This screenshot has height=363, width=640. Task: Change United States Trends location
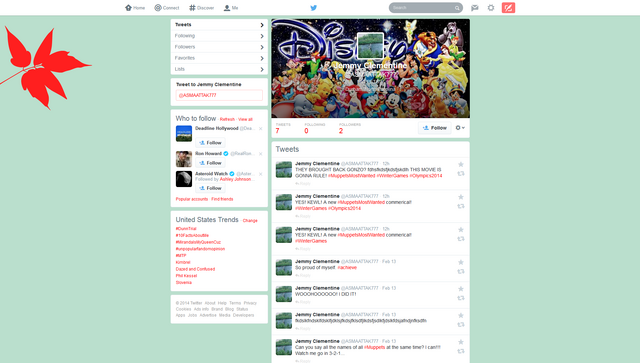click(x=250, y=221)
